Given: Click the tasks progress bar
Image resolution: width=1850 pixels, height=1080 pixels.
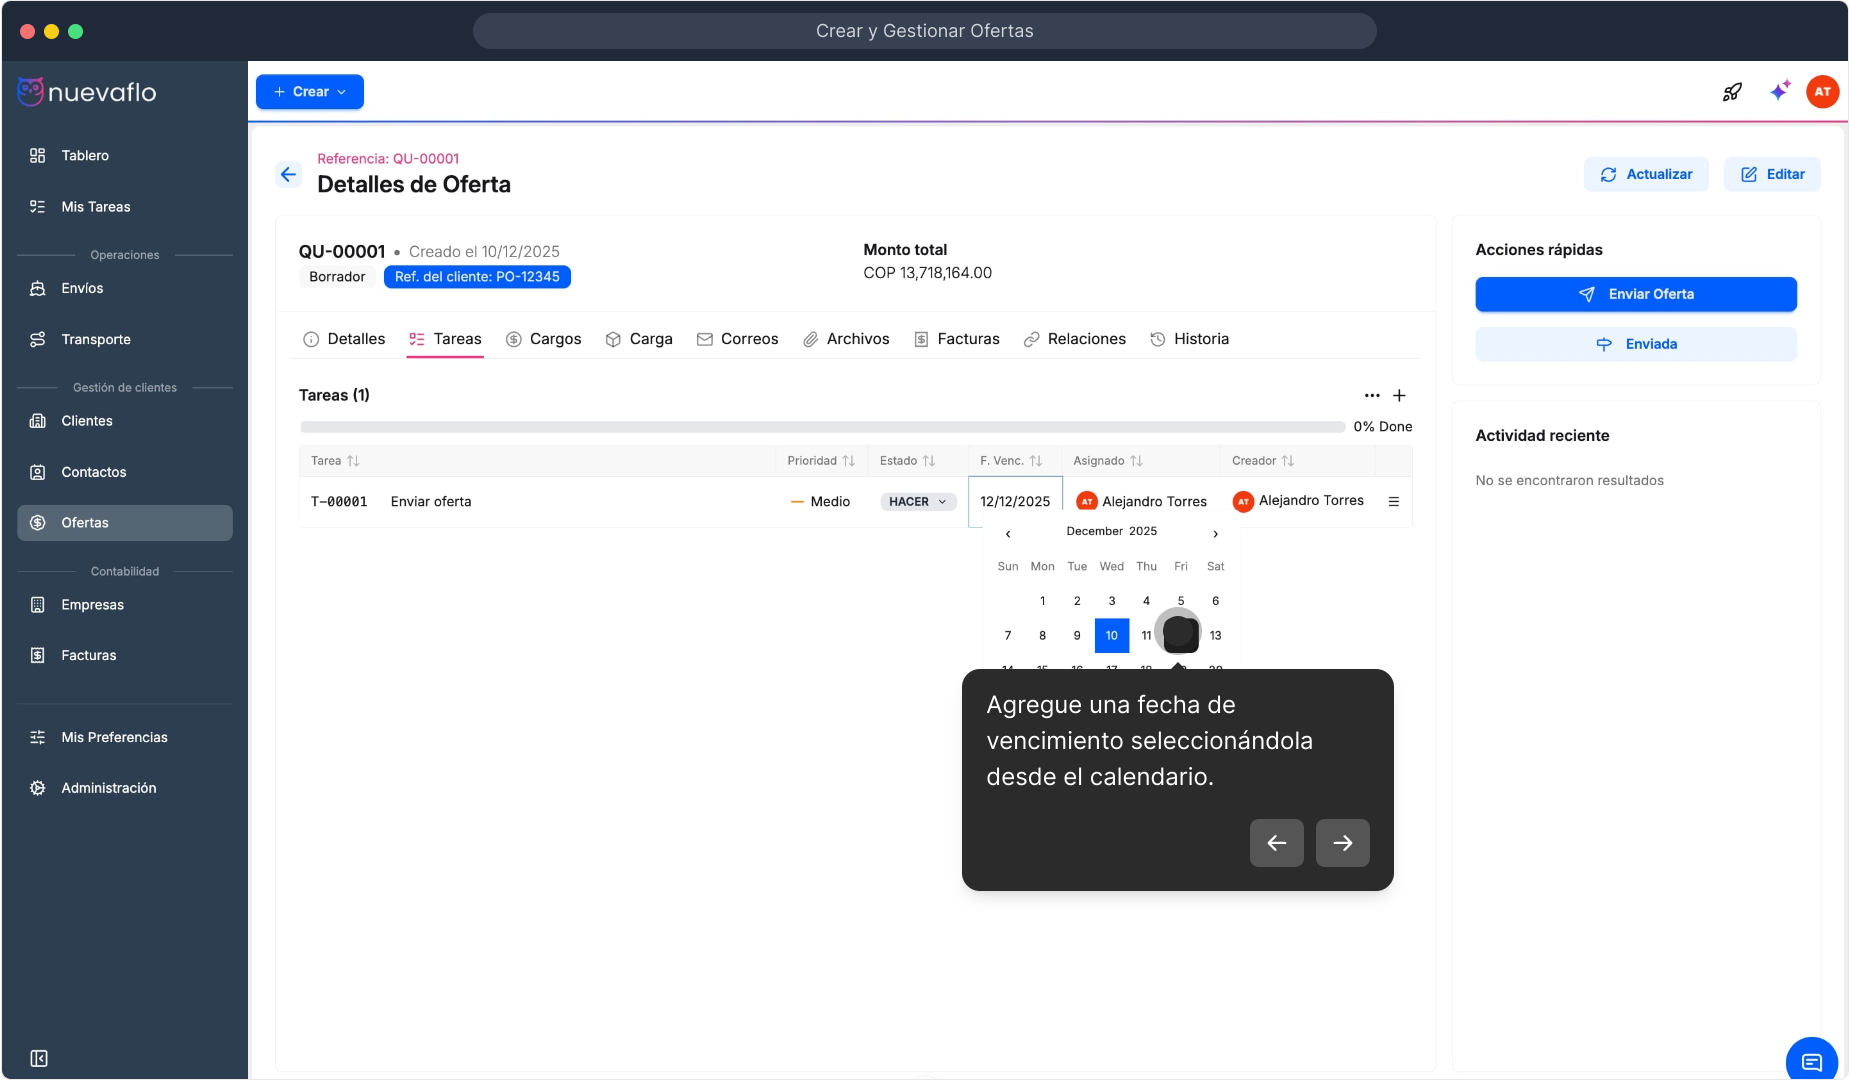Looking at the screenshot, I should pyautogui.click(x=822, y=427).
